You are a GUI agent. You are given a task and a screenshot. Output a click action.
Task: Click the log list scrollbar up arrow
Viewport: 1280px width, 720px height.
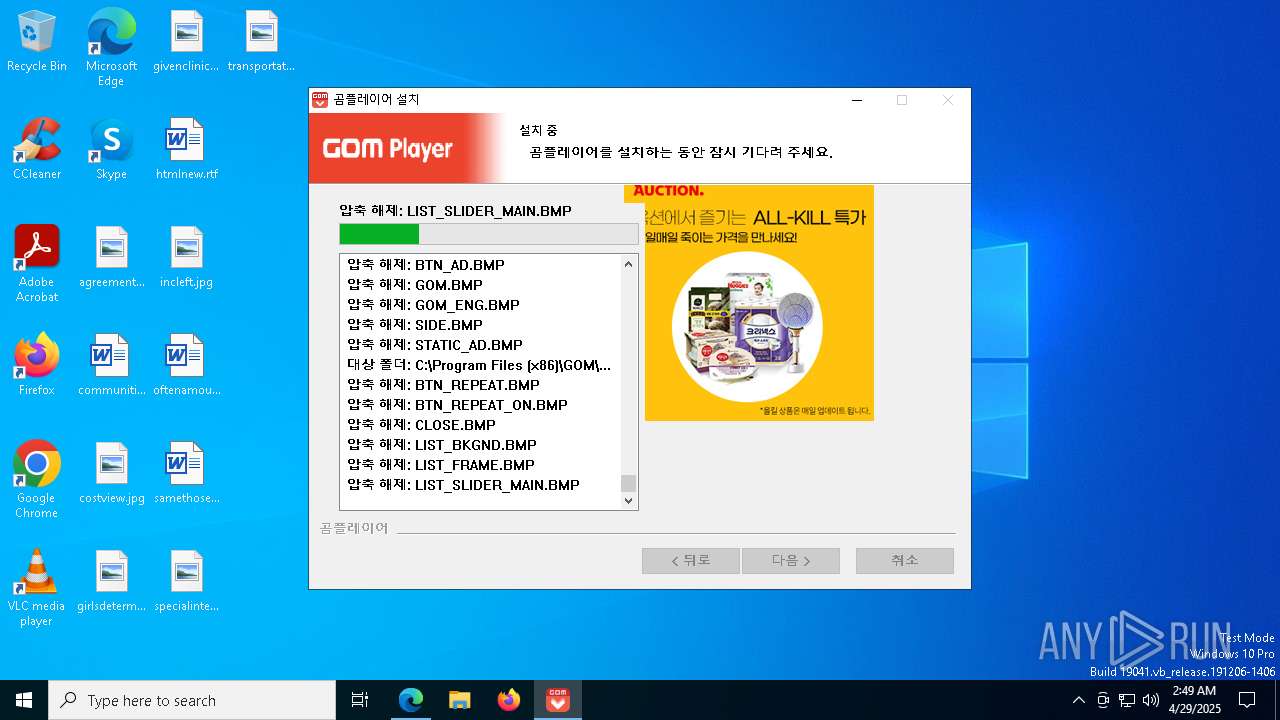click(x=628, y=264)
